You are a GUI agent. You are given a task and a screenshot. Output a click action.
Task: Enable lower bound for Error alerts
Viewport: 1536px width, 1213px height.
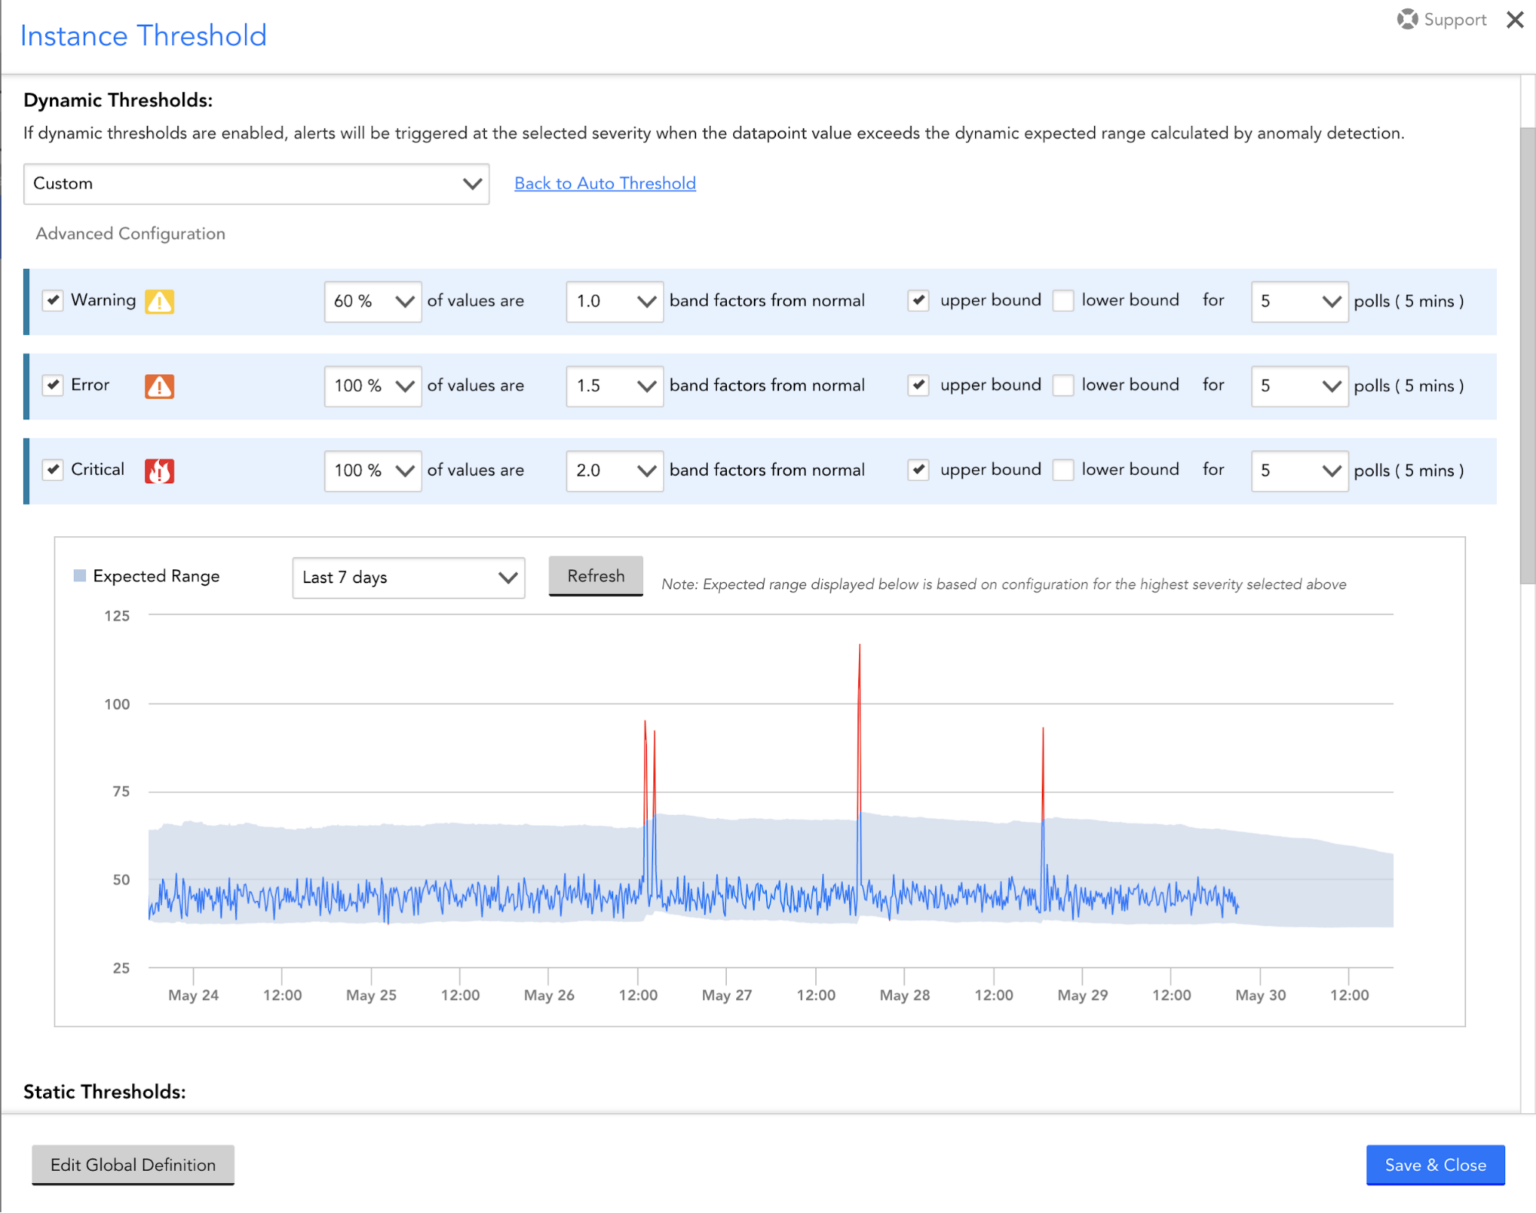tap(1063, 385)
